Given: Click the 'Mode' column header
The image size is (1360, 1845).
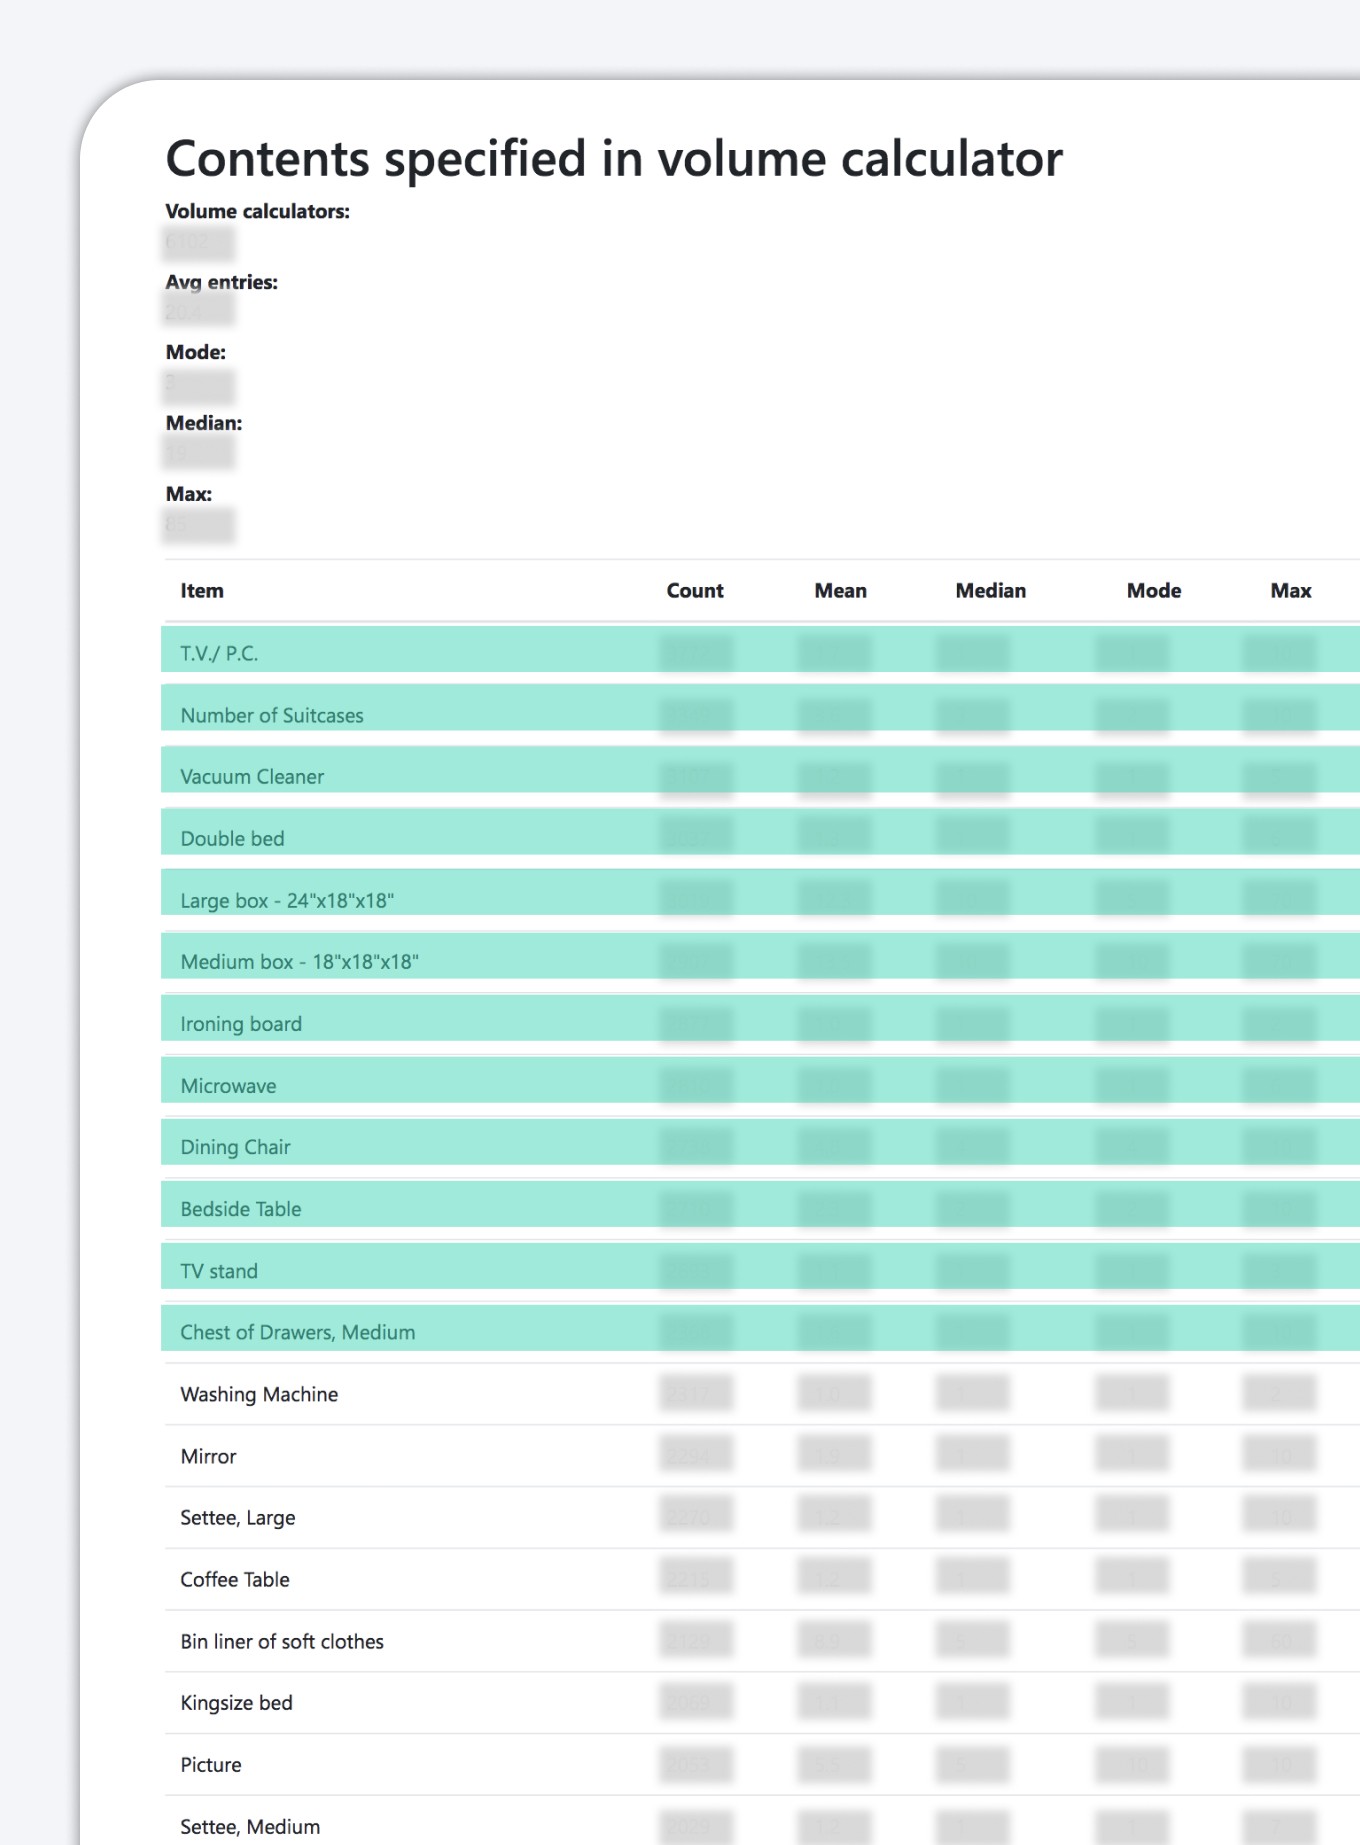Looking at the screenshot, I should click(x=1154, y=590).
